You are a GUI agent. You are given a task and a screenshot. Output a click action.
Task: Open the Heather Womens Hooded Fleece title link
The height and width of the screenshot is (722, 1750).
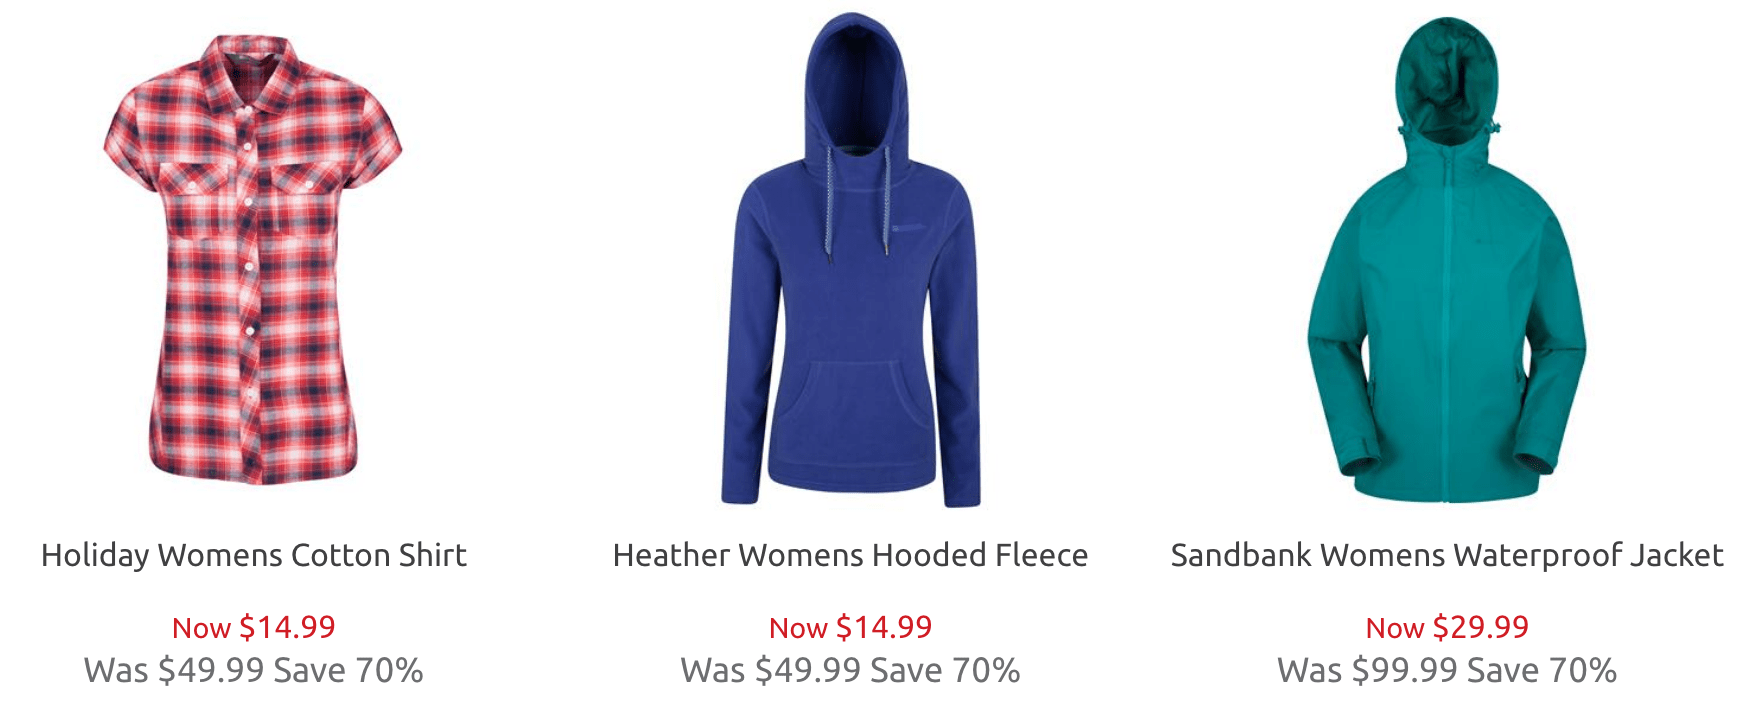[851, 555]
